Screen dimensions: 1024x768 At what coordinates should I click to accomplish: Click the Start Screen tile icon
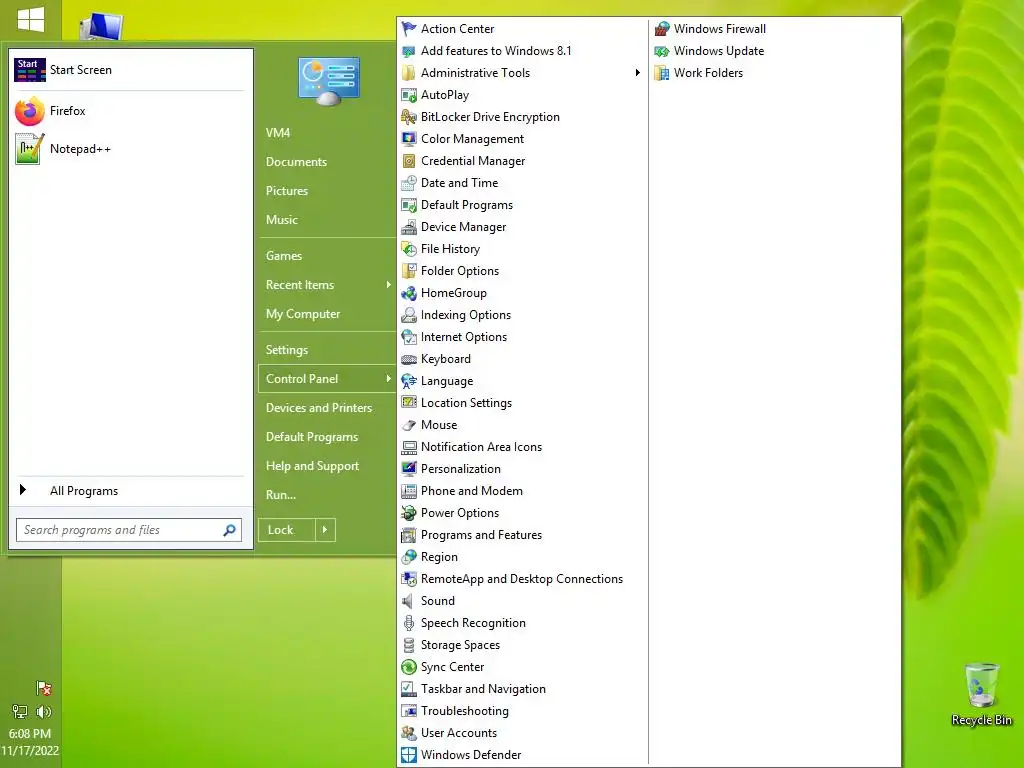[x=30, y=70]
